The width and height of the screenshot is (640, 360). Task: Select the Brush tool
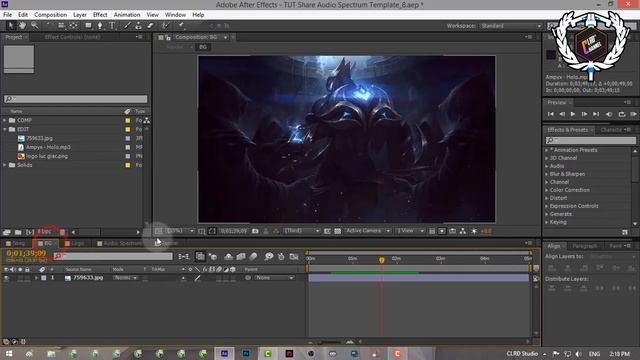[127, 26]
